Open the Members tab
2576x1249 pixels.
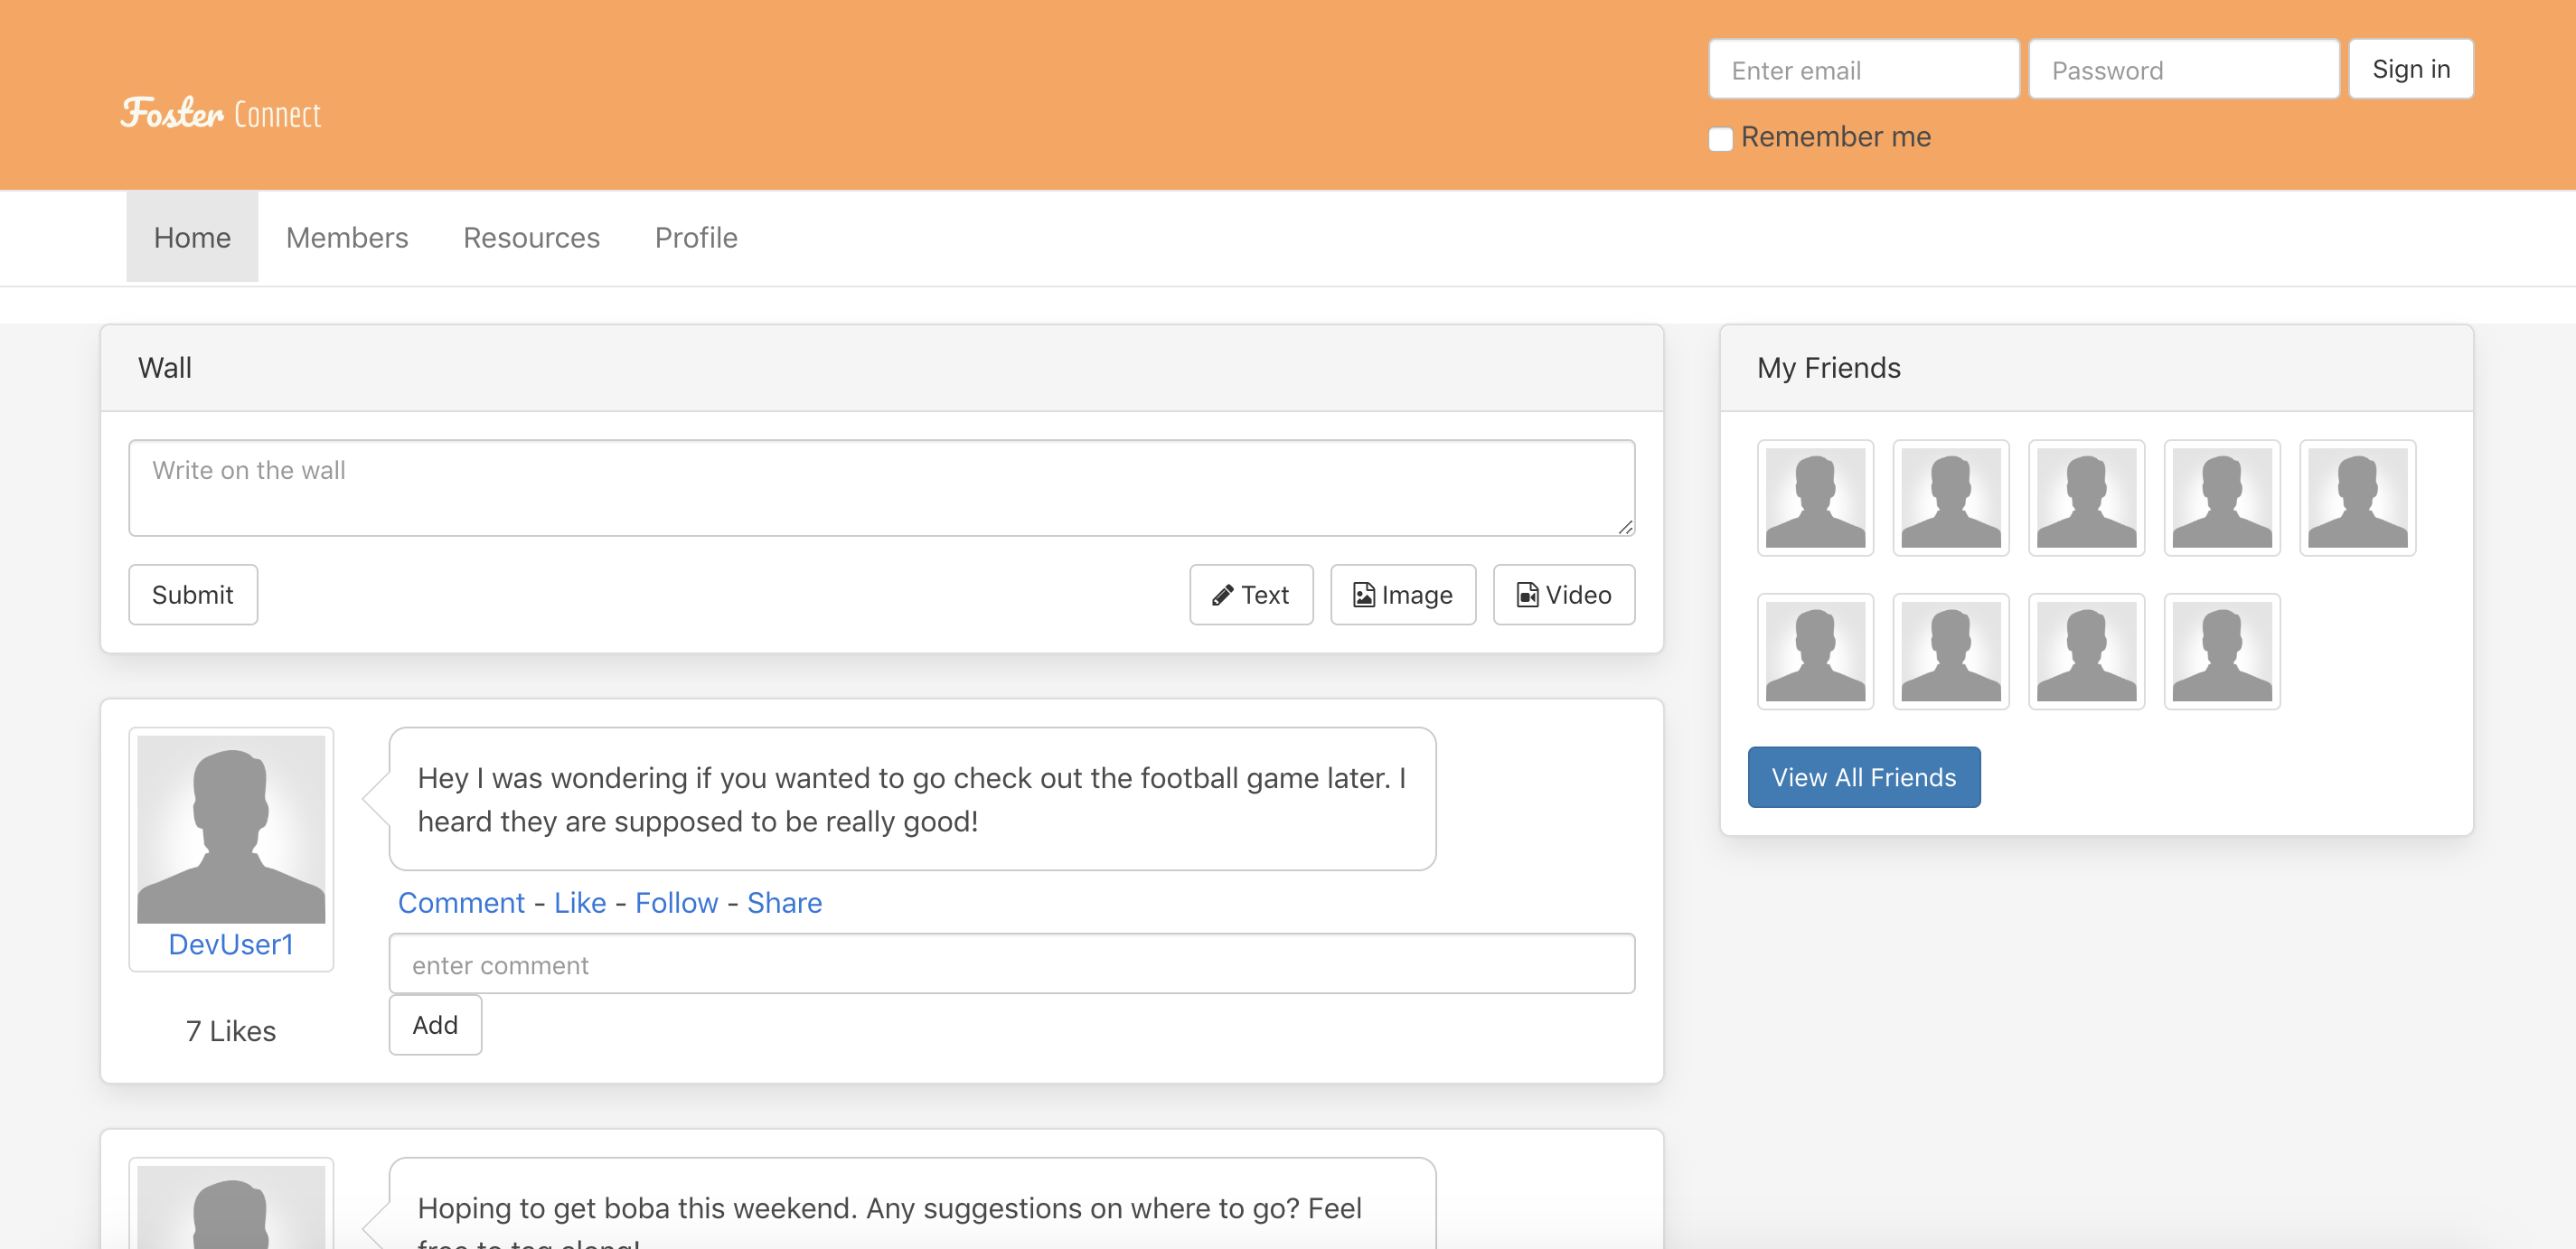coord(347,238)
